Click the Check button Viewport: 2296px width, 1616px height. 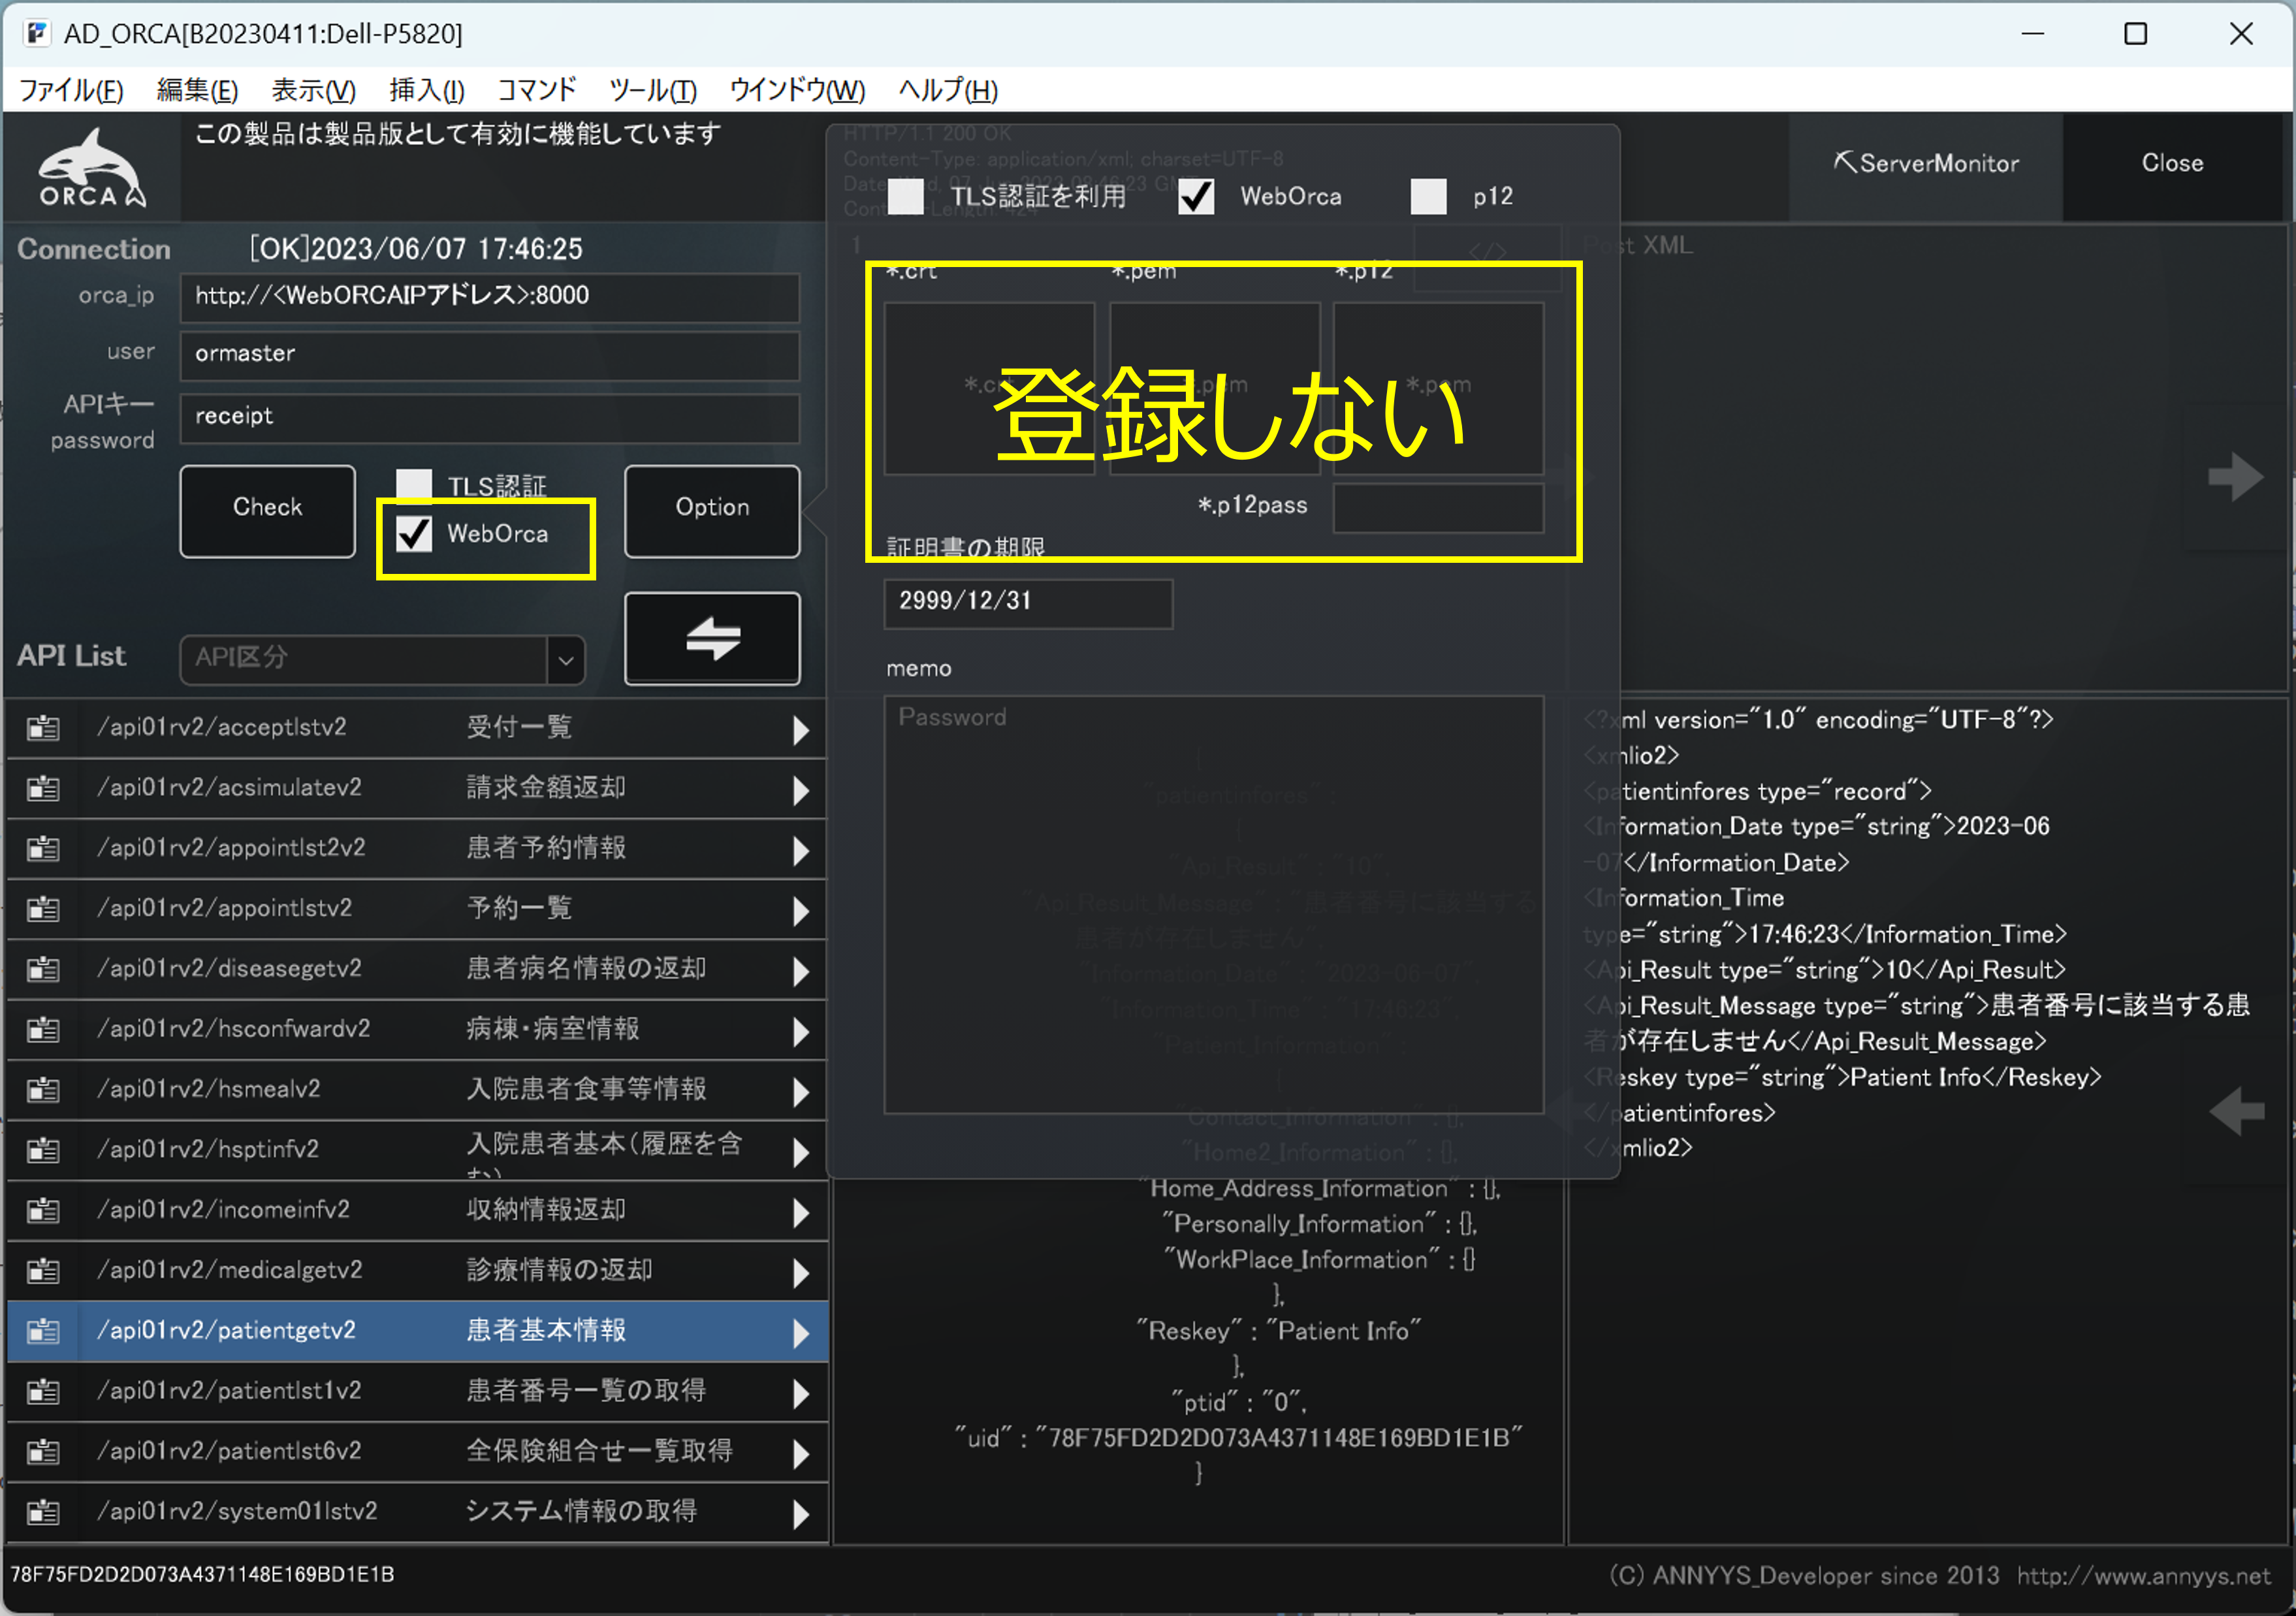tap(267, 510)
